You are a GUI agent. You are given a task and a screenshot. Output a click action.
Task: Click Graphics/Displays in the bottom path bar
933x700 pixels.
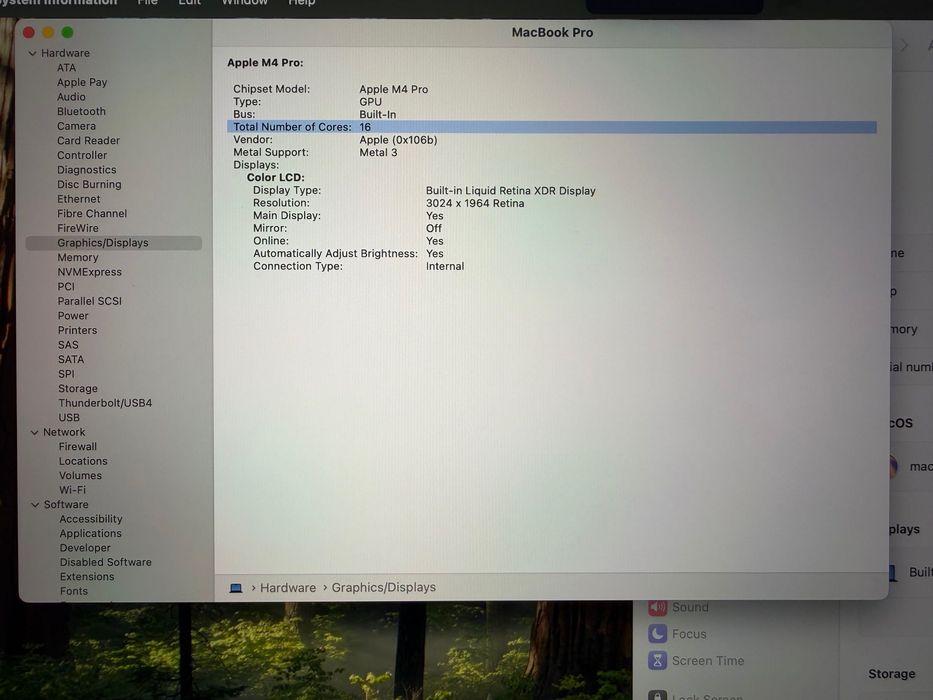(x=384, y=588)
